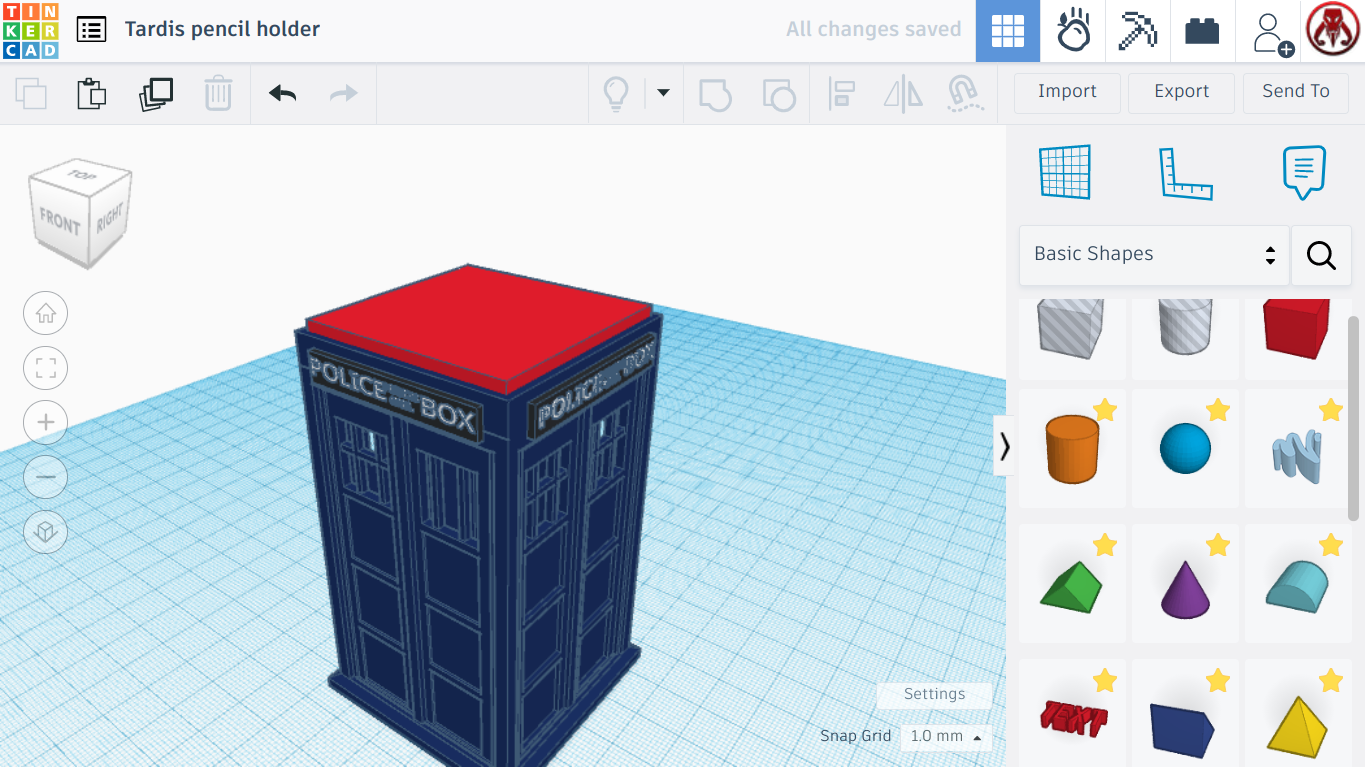Open the visibility options dropdown arrow
This screenshot has width=1365, height=767.
[x=663, y=94]
